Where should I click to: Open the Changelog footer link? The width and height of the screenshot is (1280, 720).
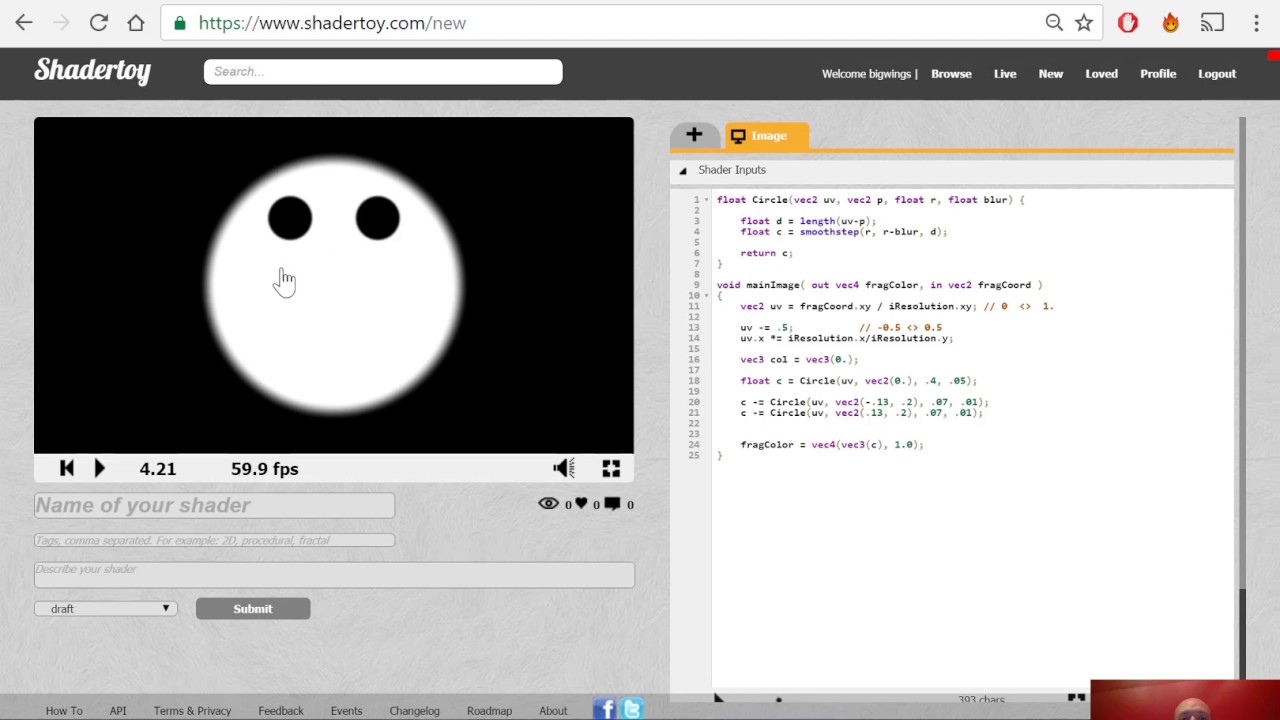[x=414, y=711]
